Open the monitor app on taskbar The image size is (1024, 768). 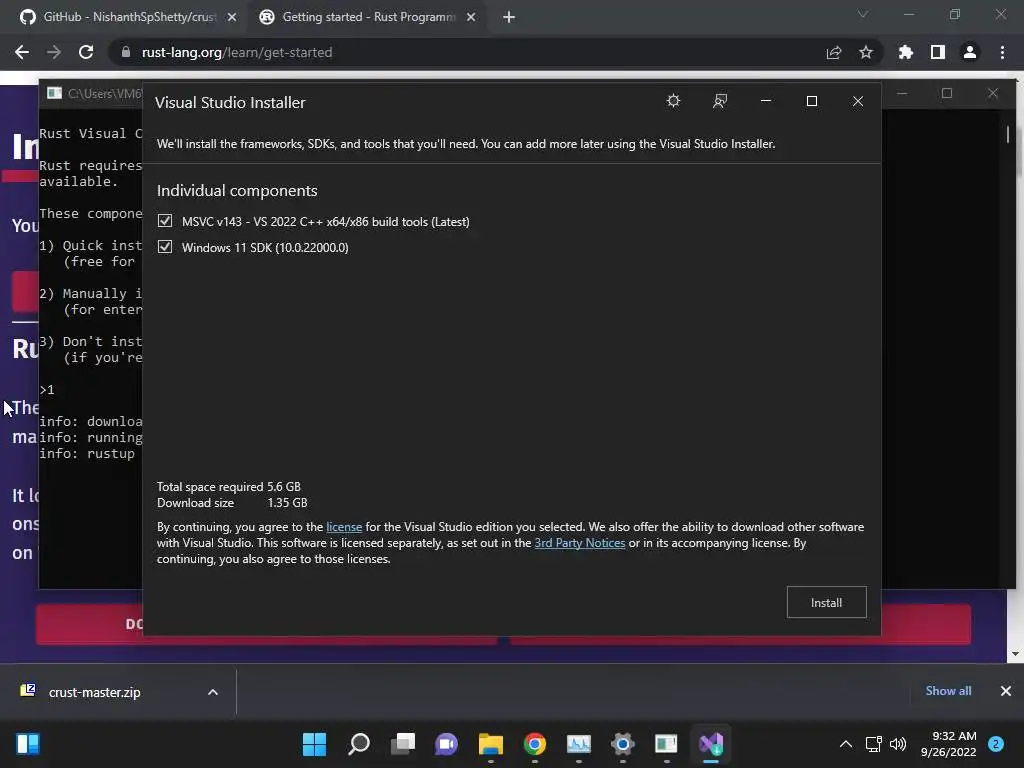579,744
